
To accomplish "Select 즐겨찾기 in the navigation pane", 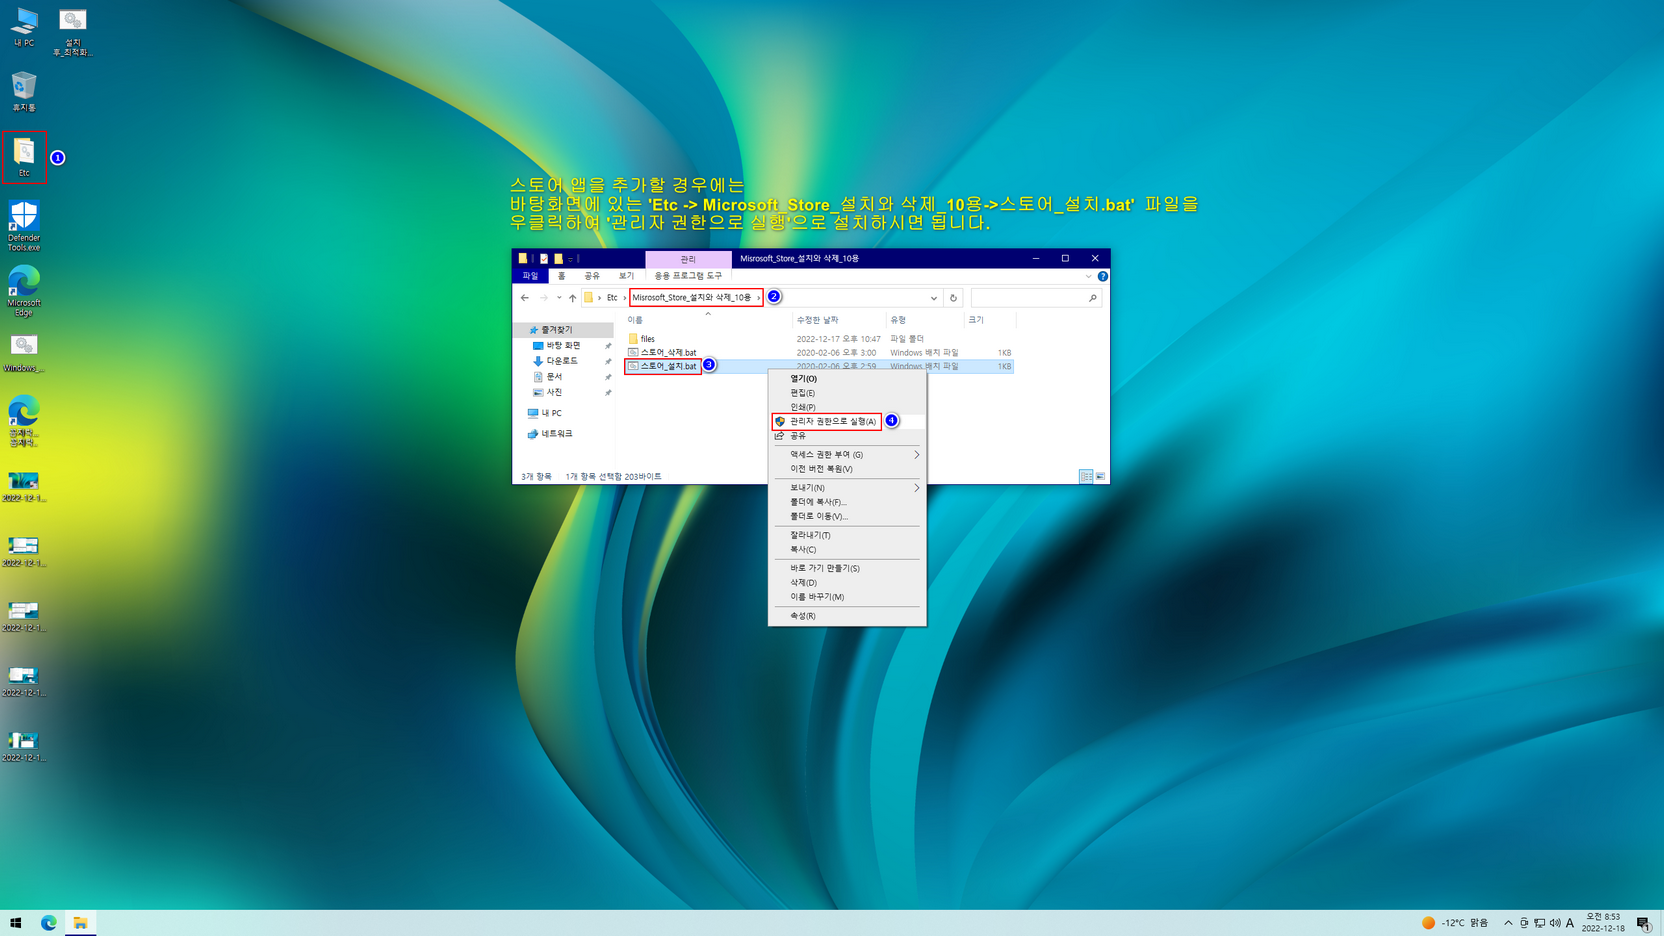I will click(557, 330).
